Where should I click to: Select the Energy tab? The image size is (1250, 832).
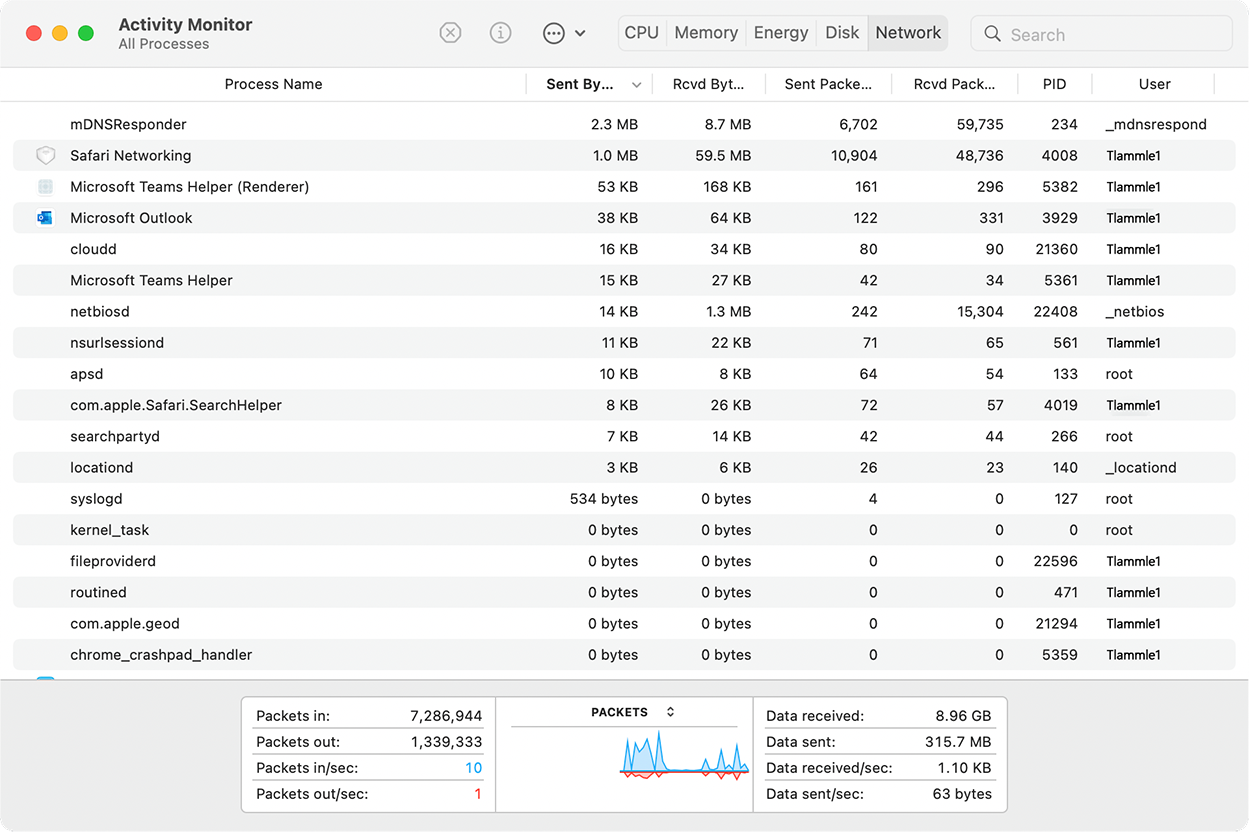780,32
